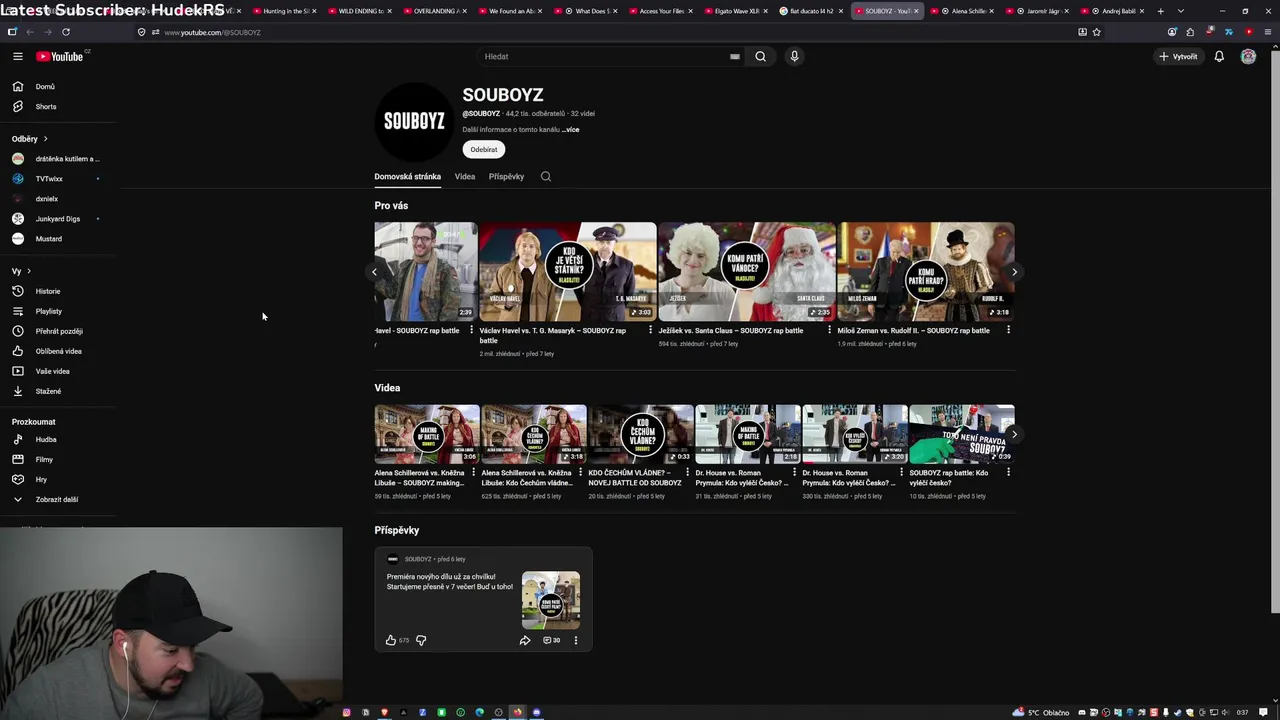Switch to Elgato Wave XLR browser tab

pyautogui.click(x=736, y=11)
